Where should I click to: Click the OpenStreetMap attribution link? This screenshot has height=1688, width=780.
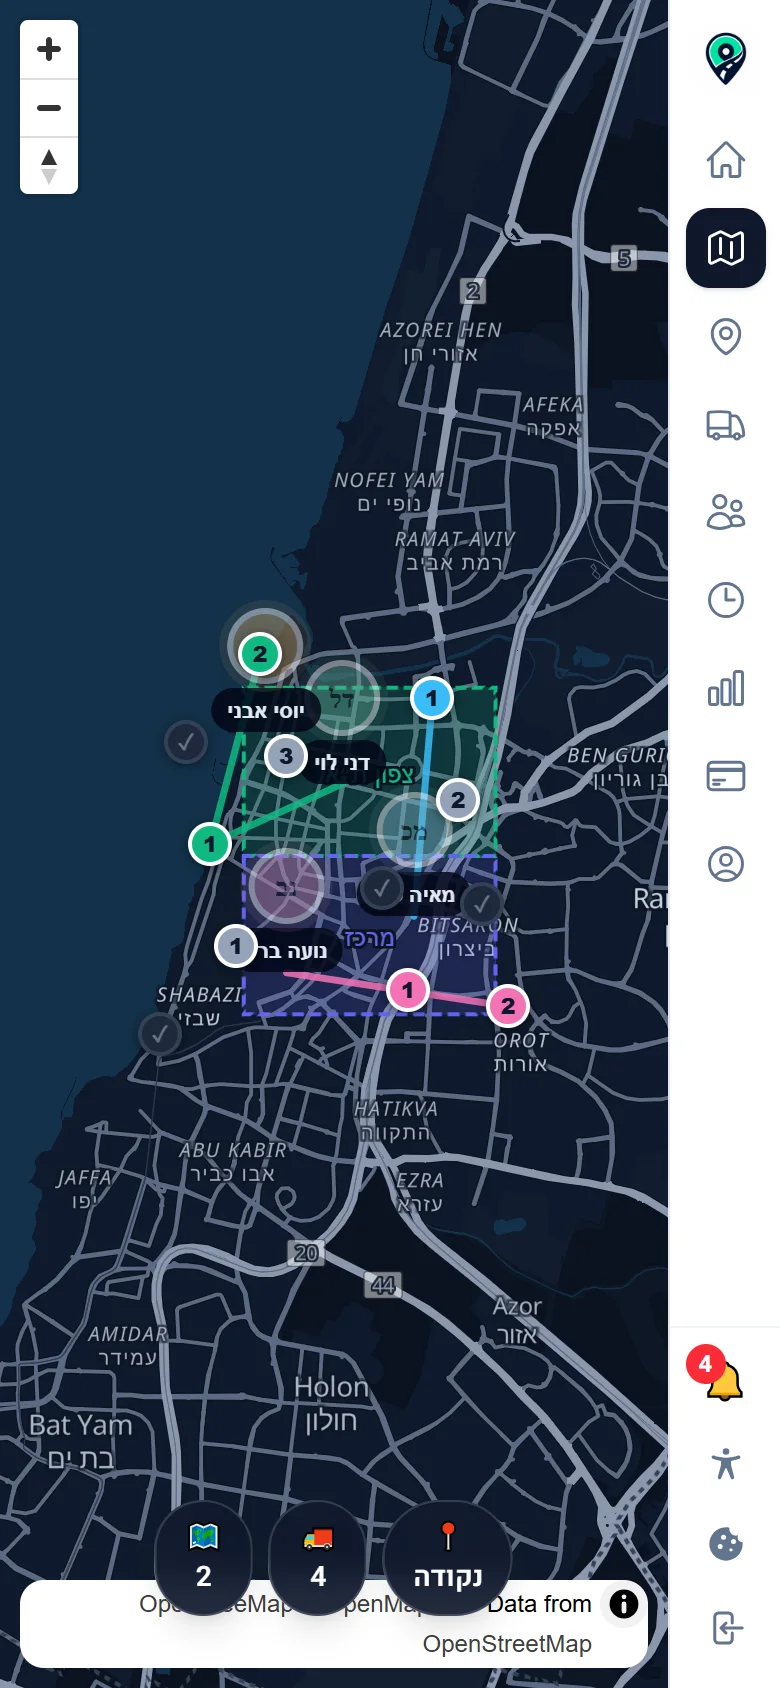coord(507,1644)
